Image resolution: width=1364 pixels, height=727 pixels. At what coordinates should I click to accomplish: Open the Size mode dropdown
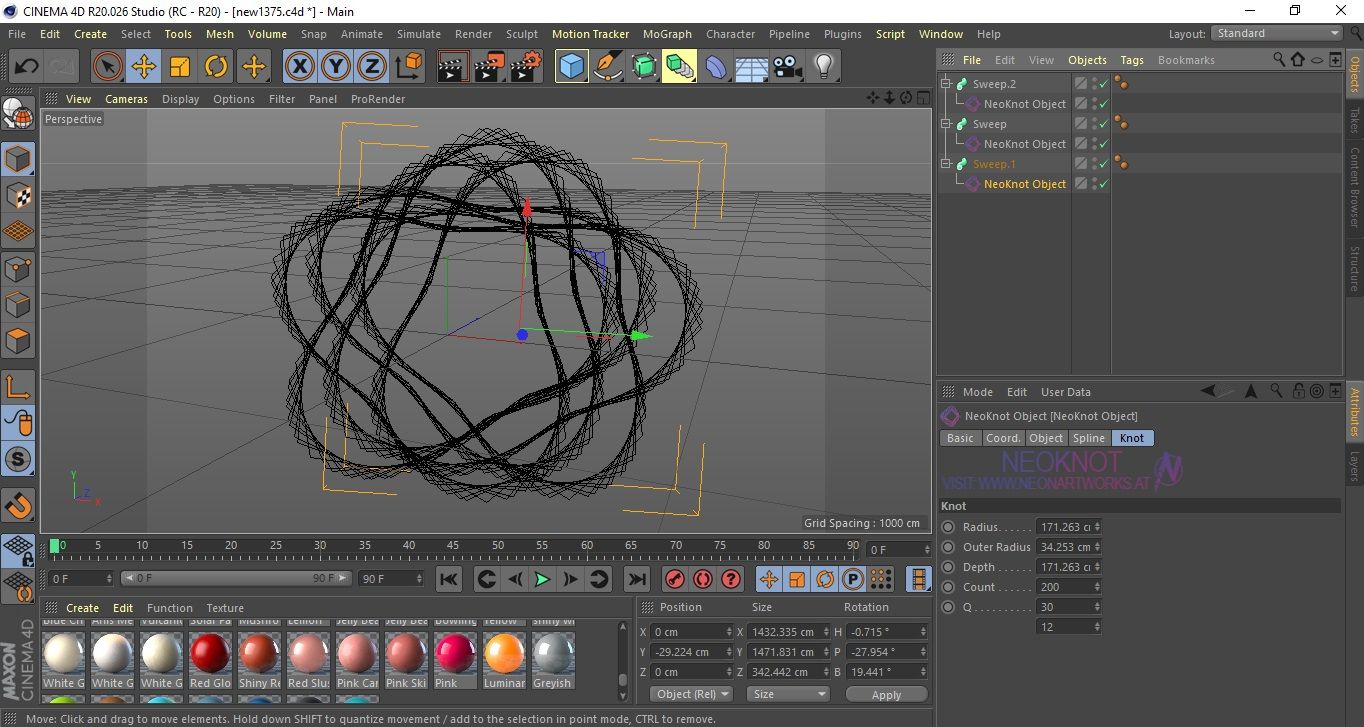(x=788, y=694)
